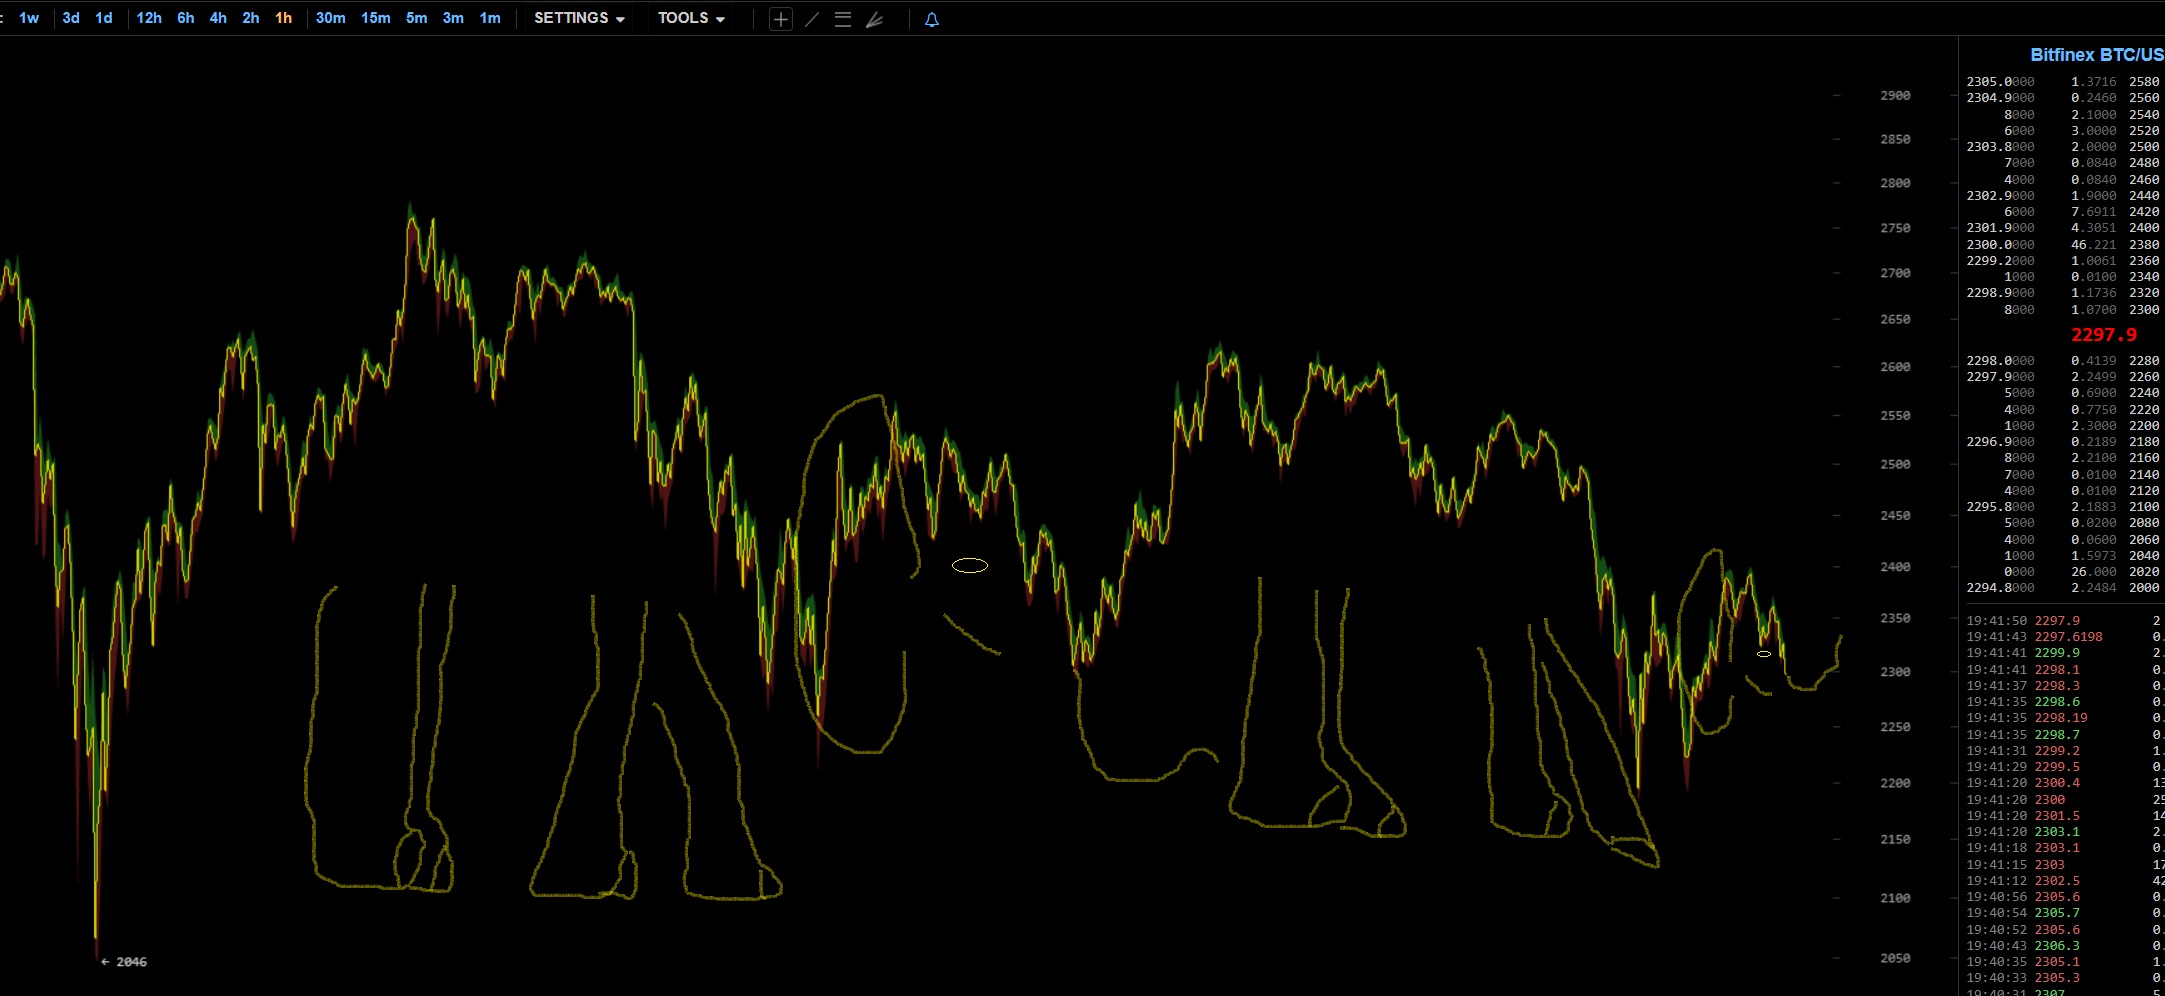The image size is (2165, 996).
Task: Switch chart to 1d timeframe
Action: (104, 18)
